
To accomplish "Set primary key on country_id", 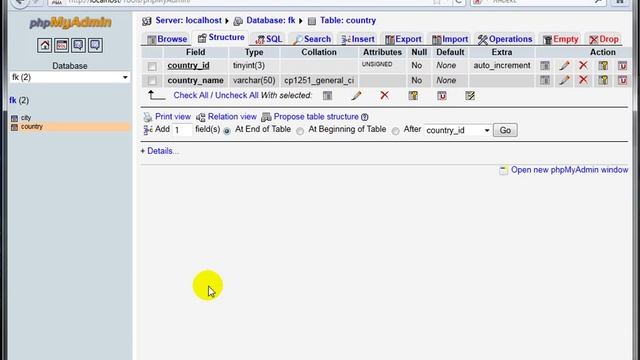I will (x=603, y=65).
